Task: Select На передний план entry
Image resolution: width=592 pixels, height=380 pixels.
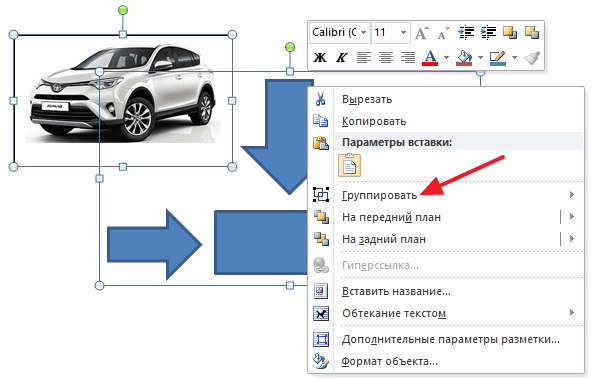Action: pos(446,217)
